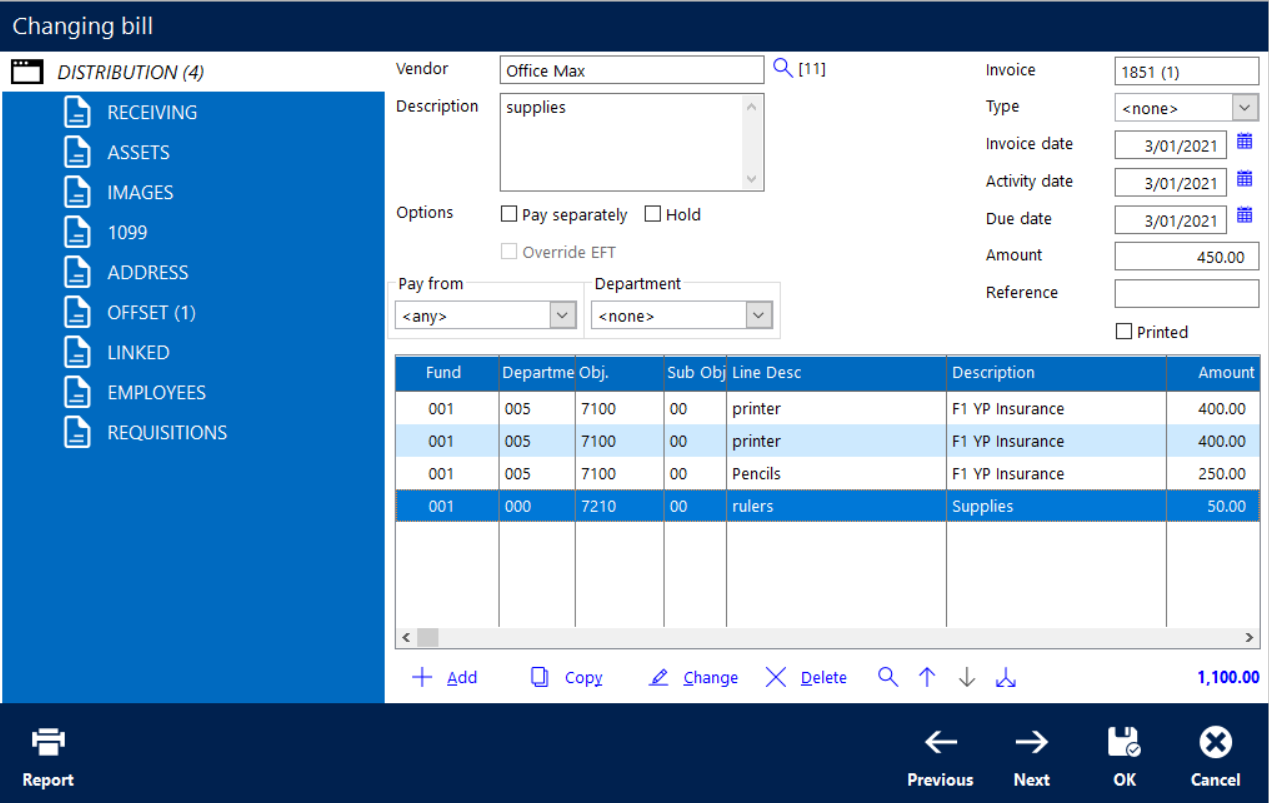Toggle the Printed checkbox
The image size is (1269, 803).
pyautogui.click(x=1124, y=332)
